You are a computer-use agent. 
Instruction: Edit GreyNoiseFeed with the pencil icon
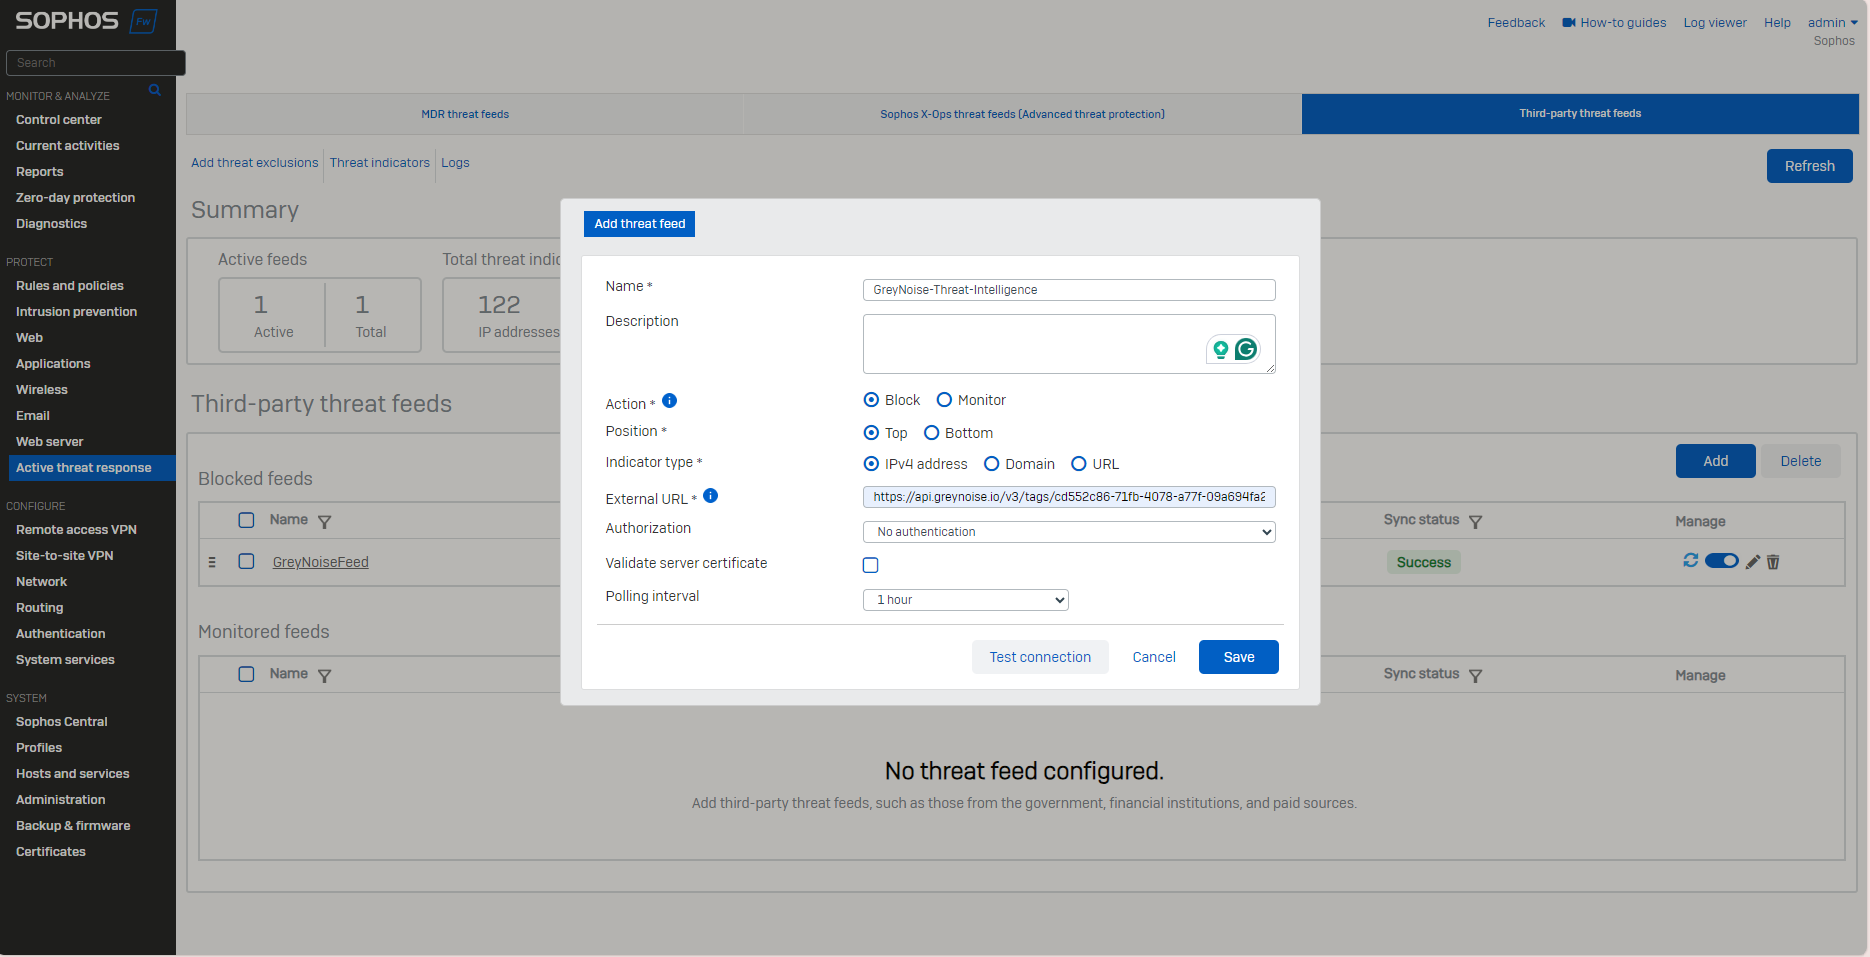coord(1753,562)
